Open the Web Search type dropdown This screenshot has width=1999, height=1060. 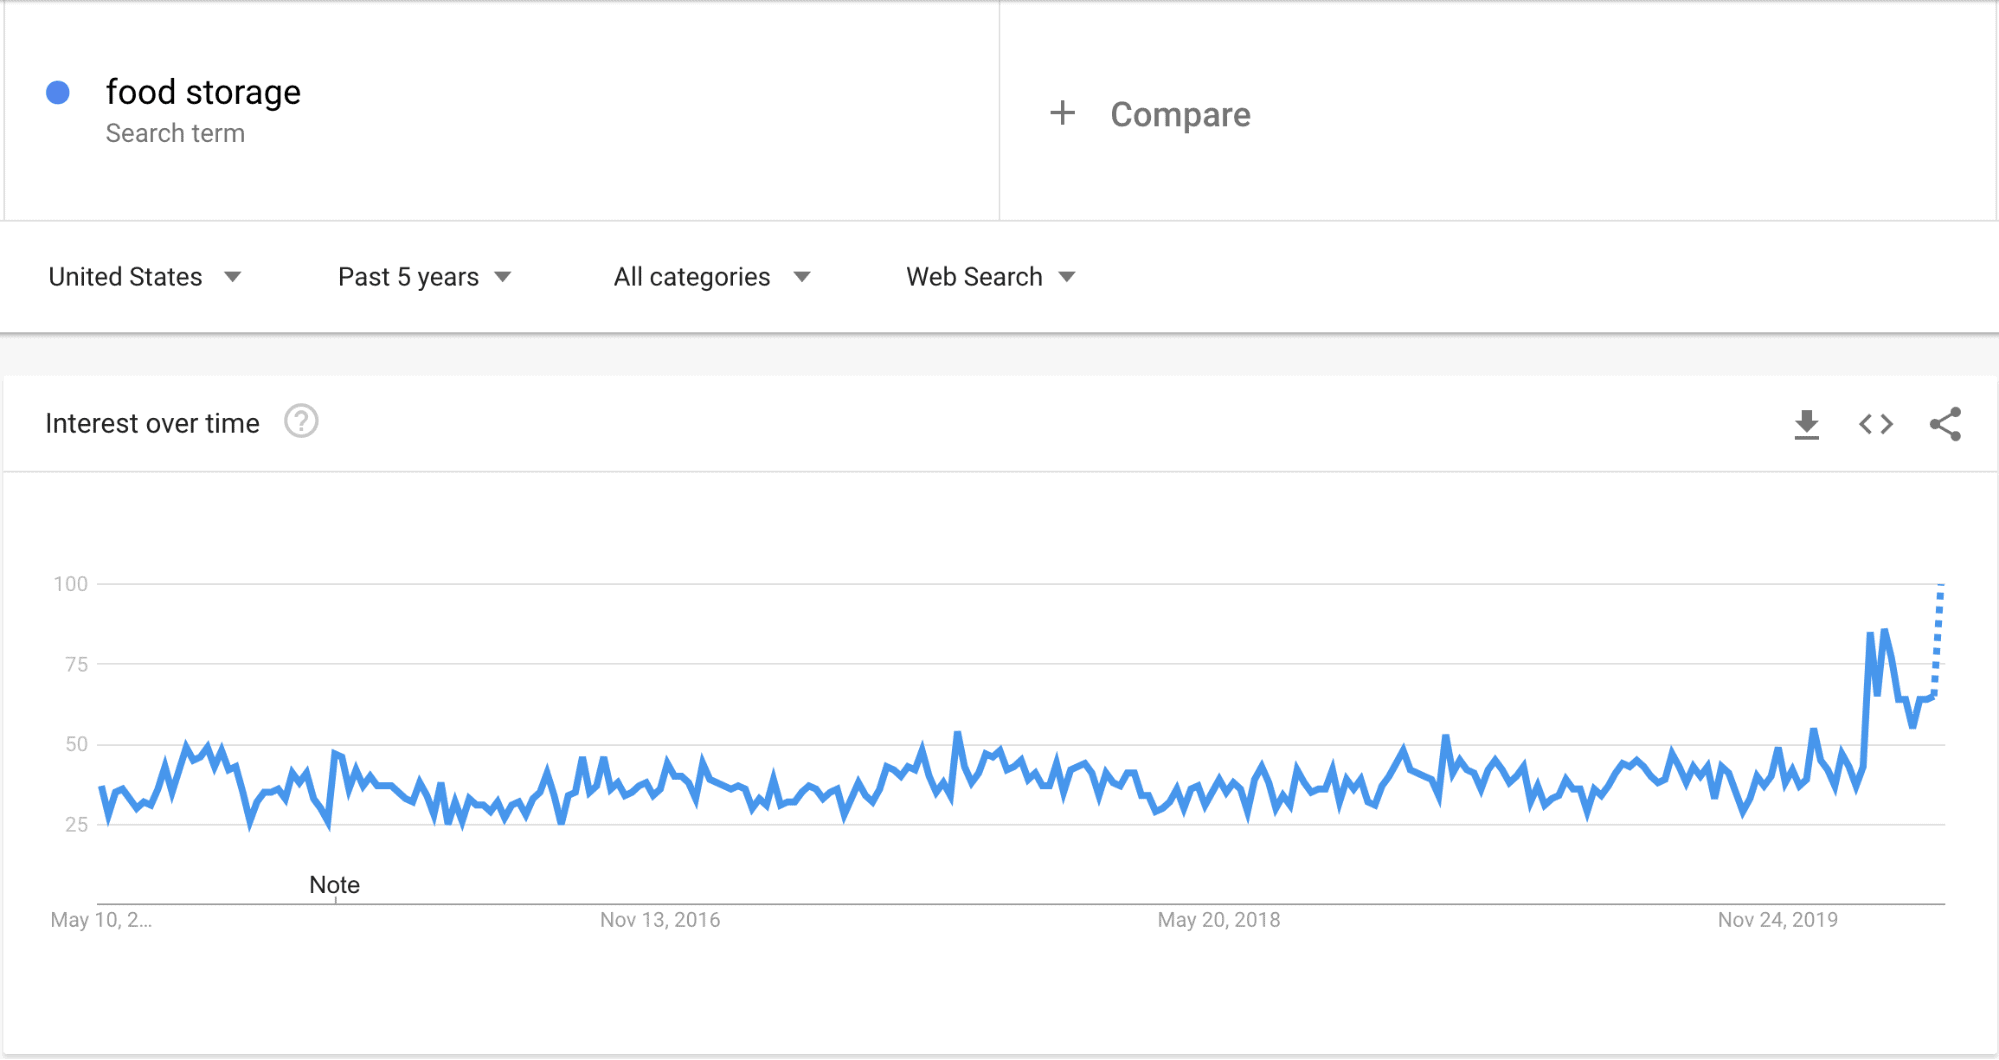tap(991, 277)
